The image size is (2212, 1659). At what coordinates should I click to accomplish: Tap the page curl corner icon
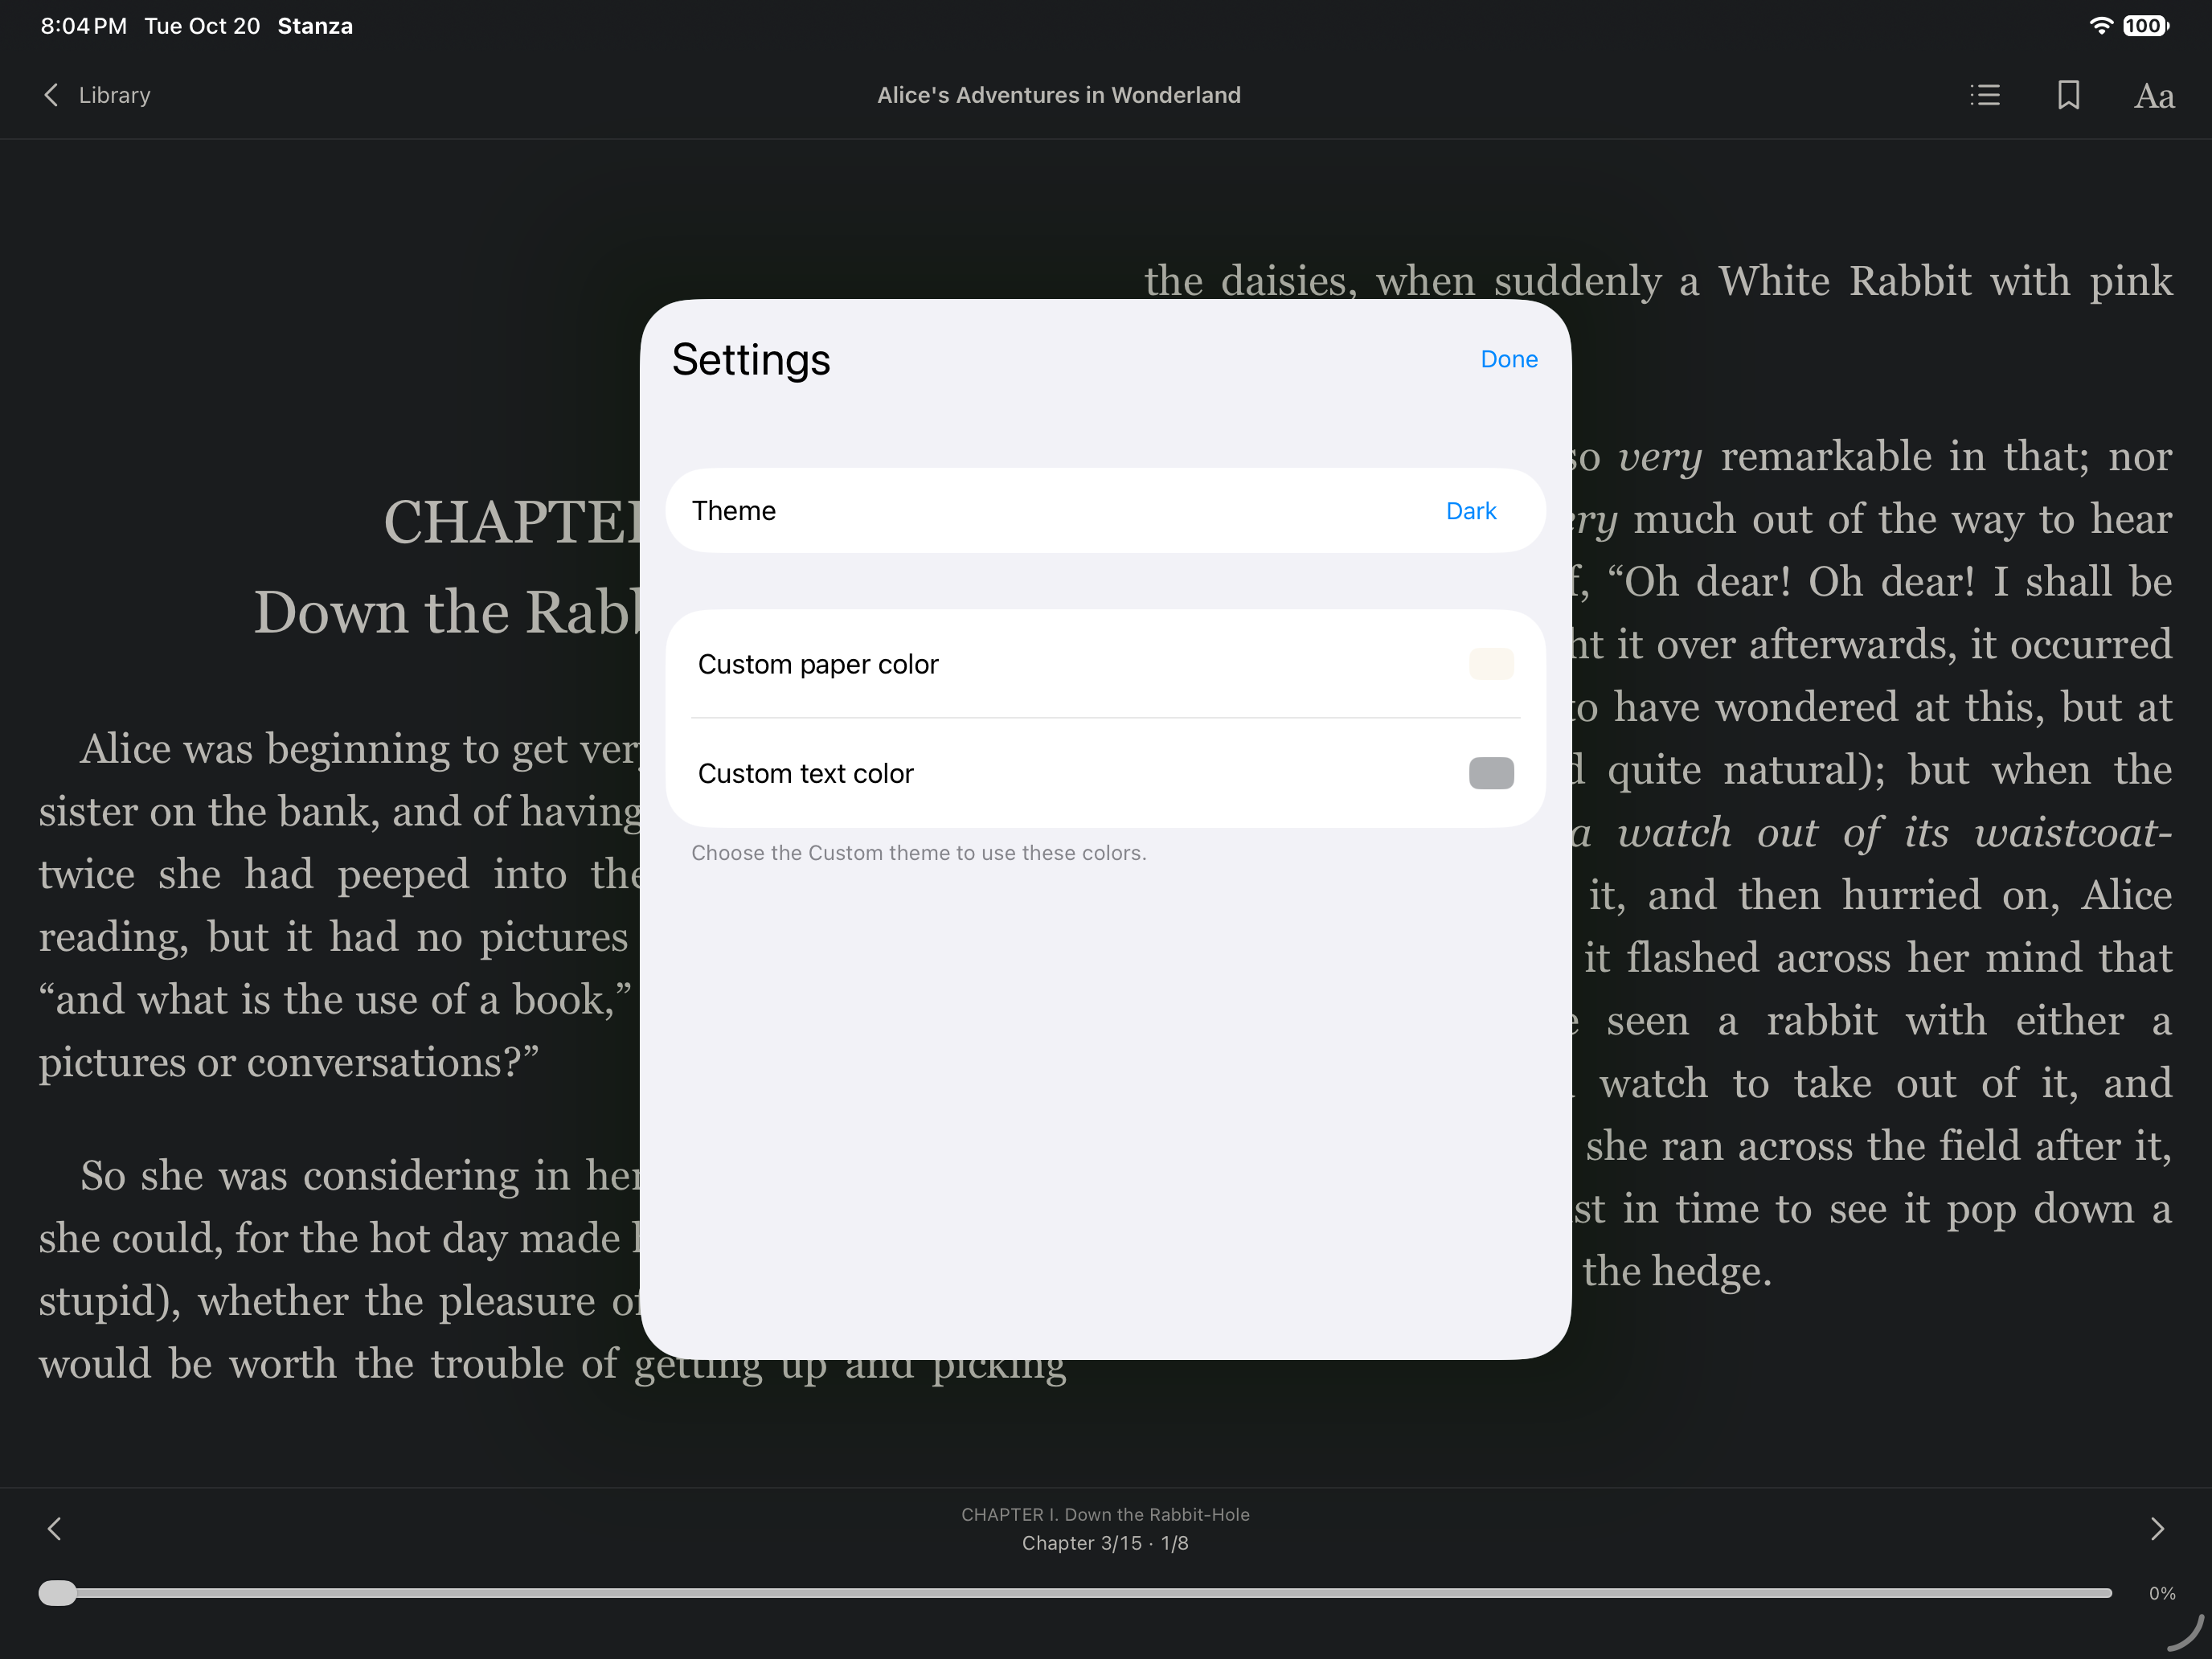tap(2185, 1632)
